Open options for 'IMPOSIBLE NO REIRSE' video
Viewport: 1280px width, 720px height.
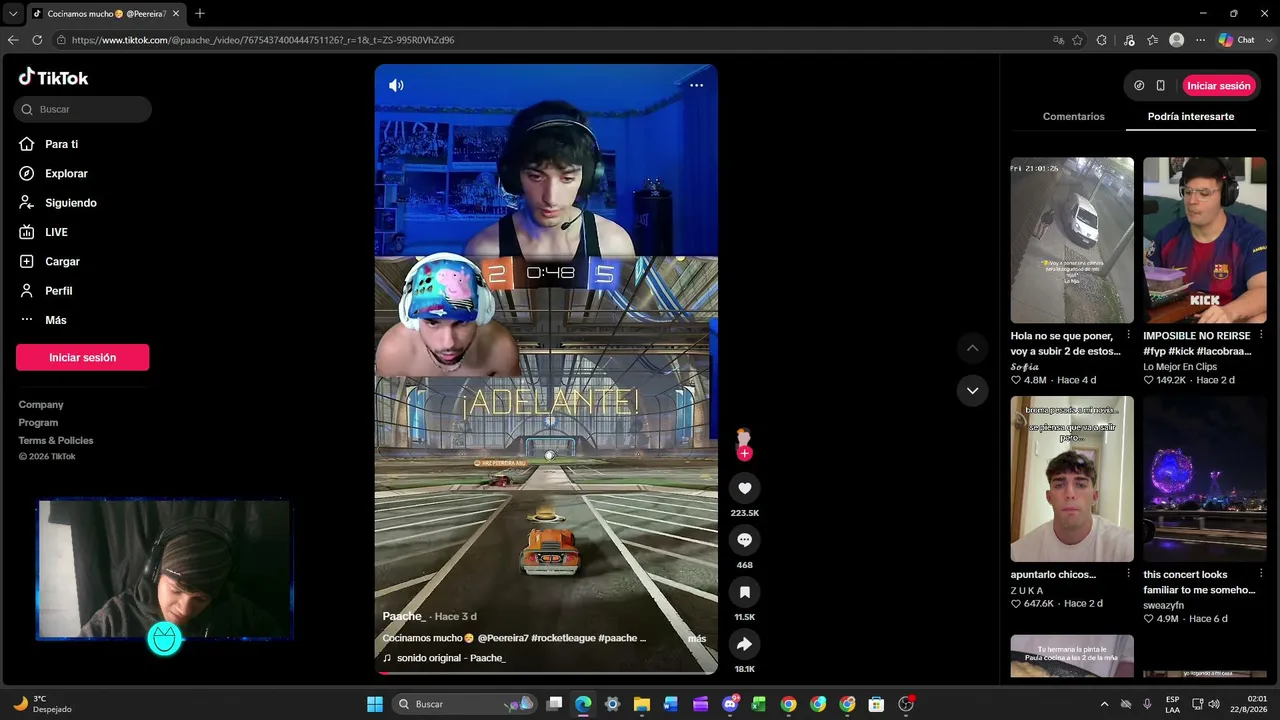point(1261,335)
